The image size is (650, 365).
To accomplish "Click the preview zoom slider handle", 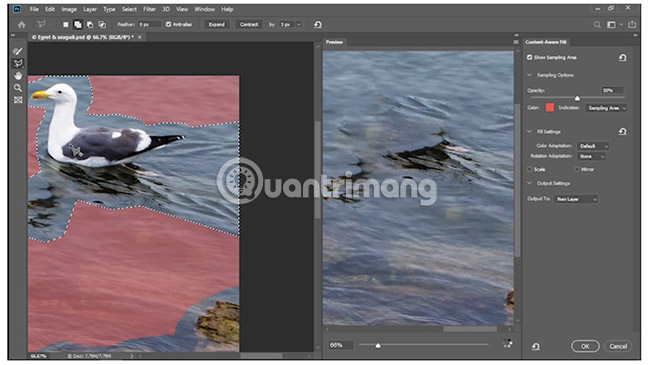I will 378,345.
